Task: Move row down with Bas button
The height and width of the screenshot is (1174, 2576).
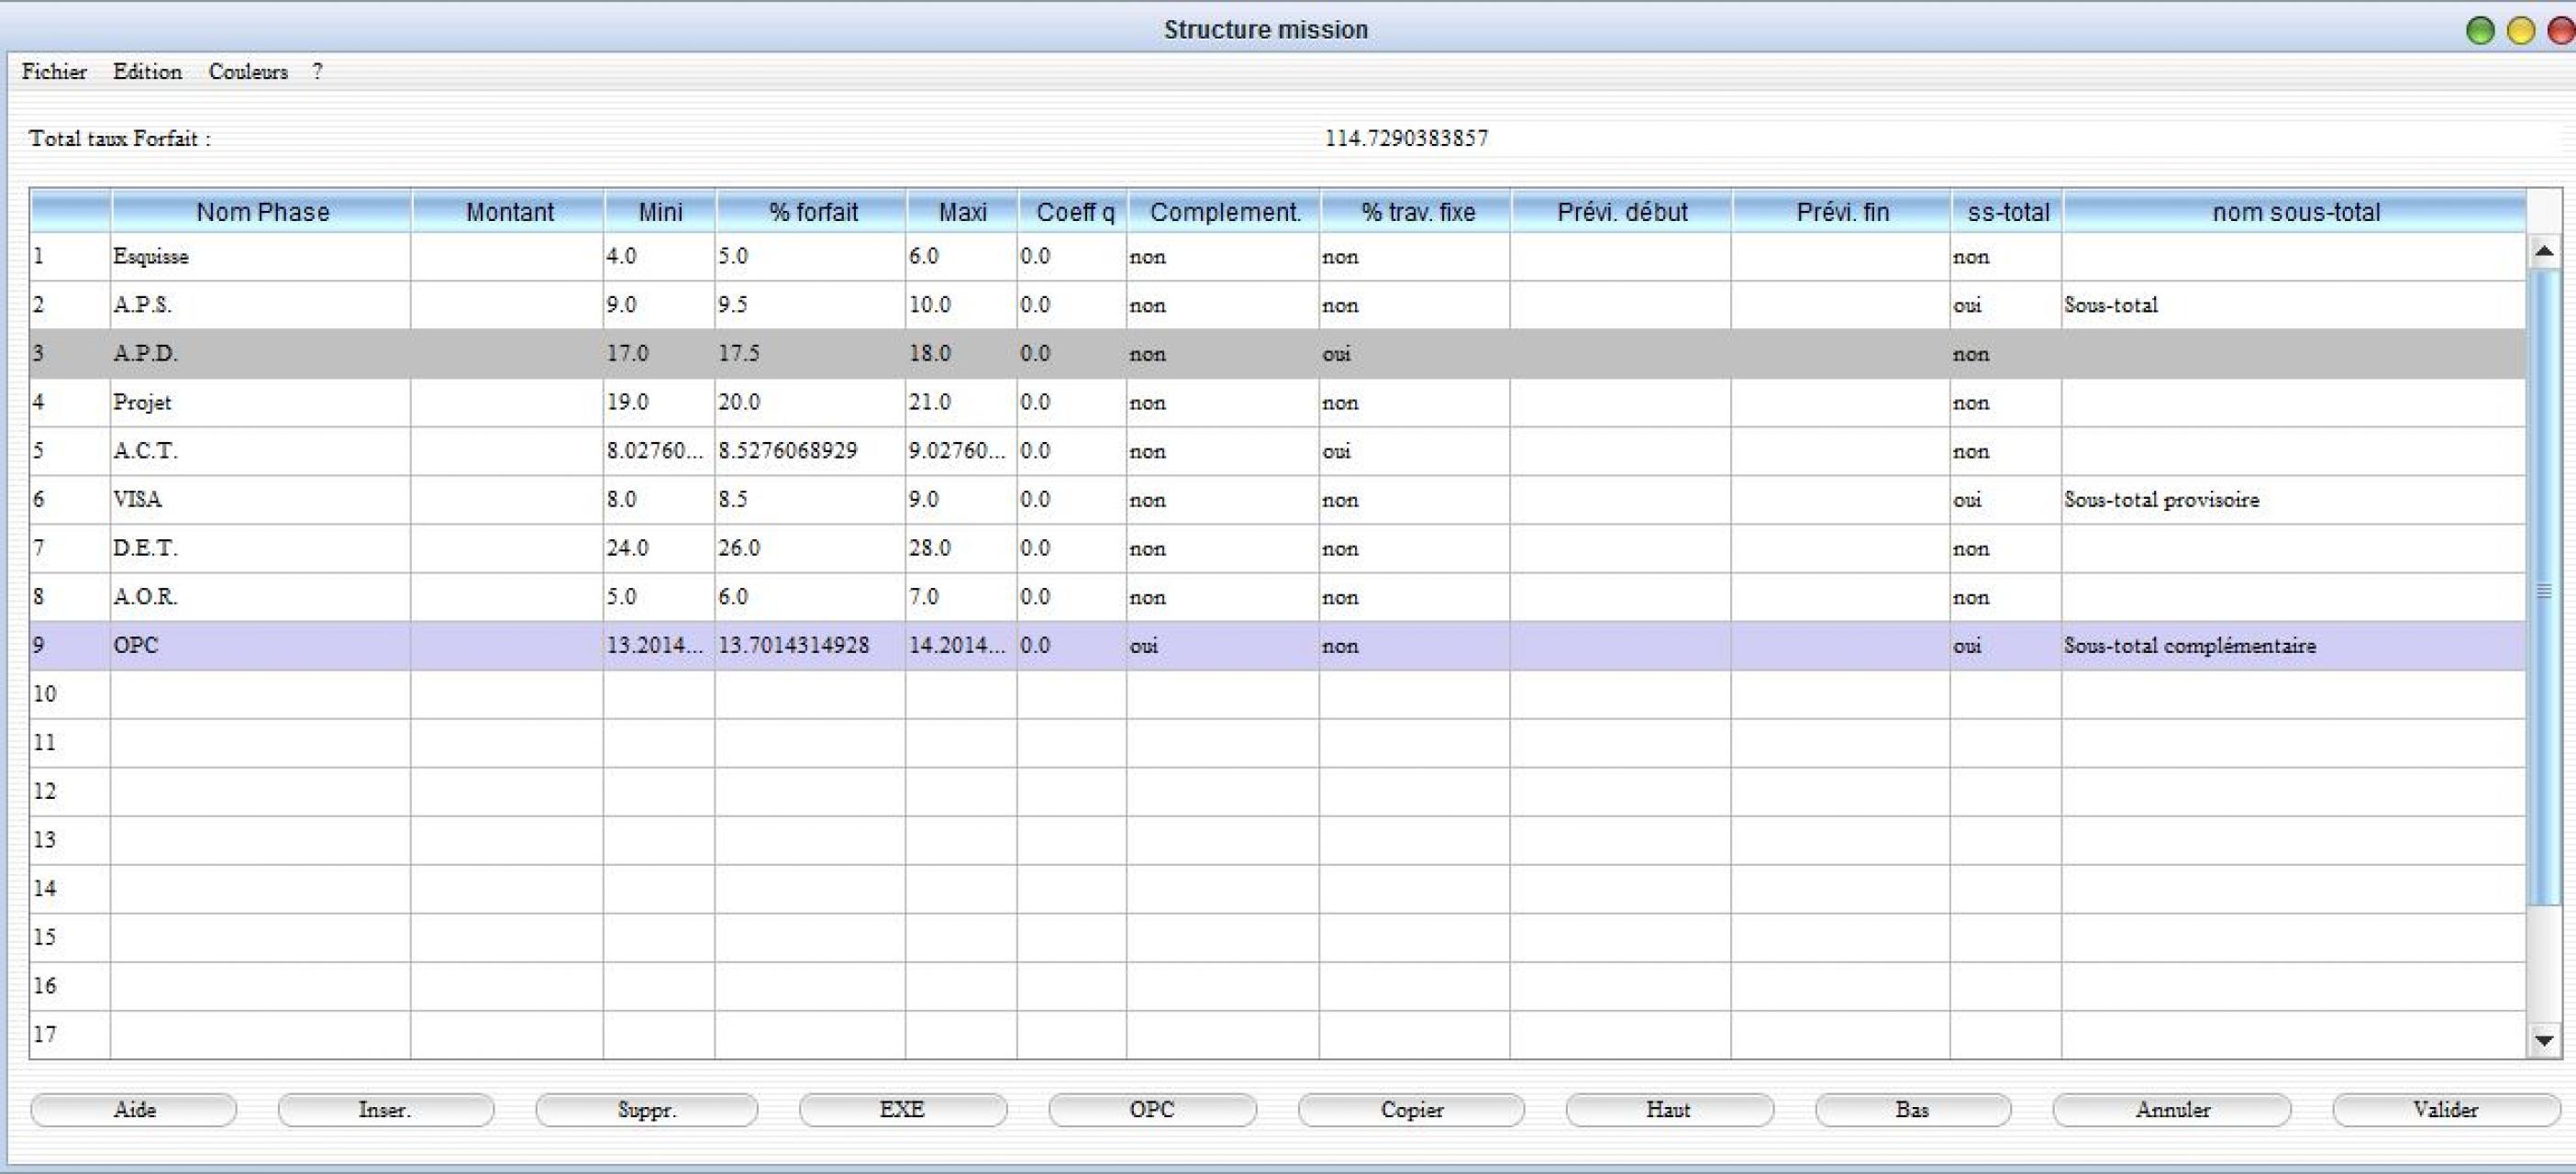Action: (x=1912, y=1109)
